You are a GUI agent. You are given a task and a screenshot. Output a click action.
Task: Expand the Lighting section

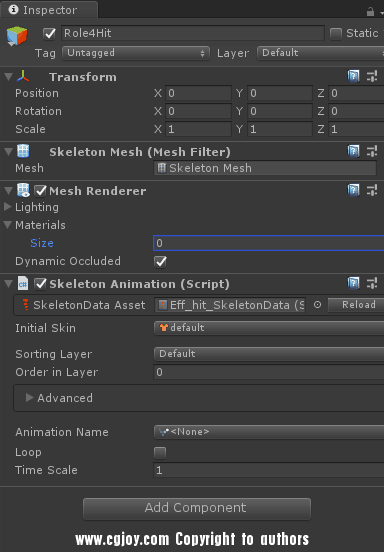[x=8, y=207]
